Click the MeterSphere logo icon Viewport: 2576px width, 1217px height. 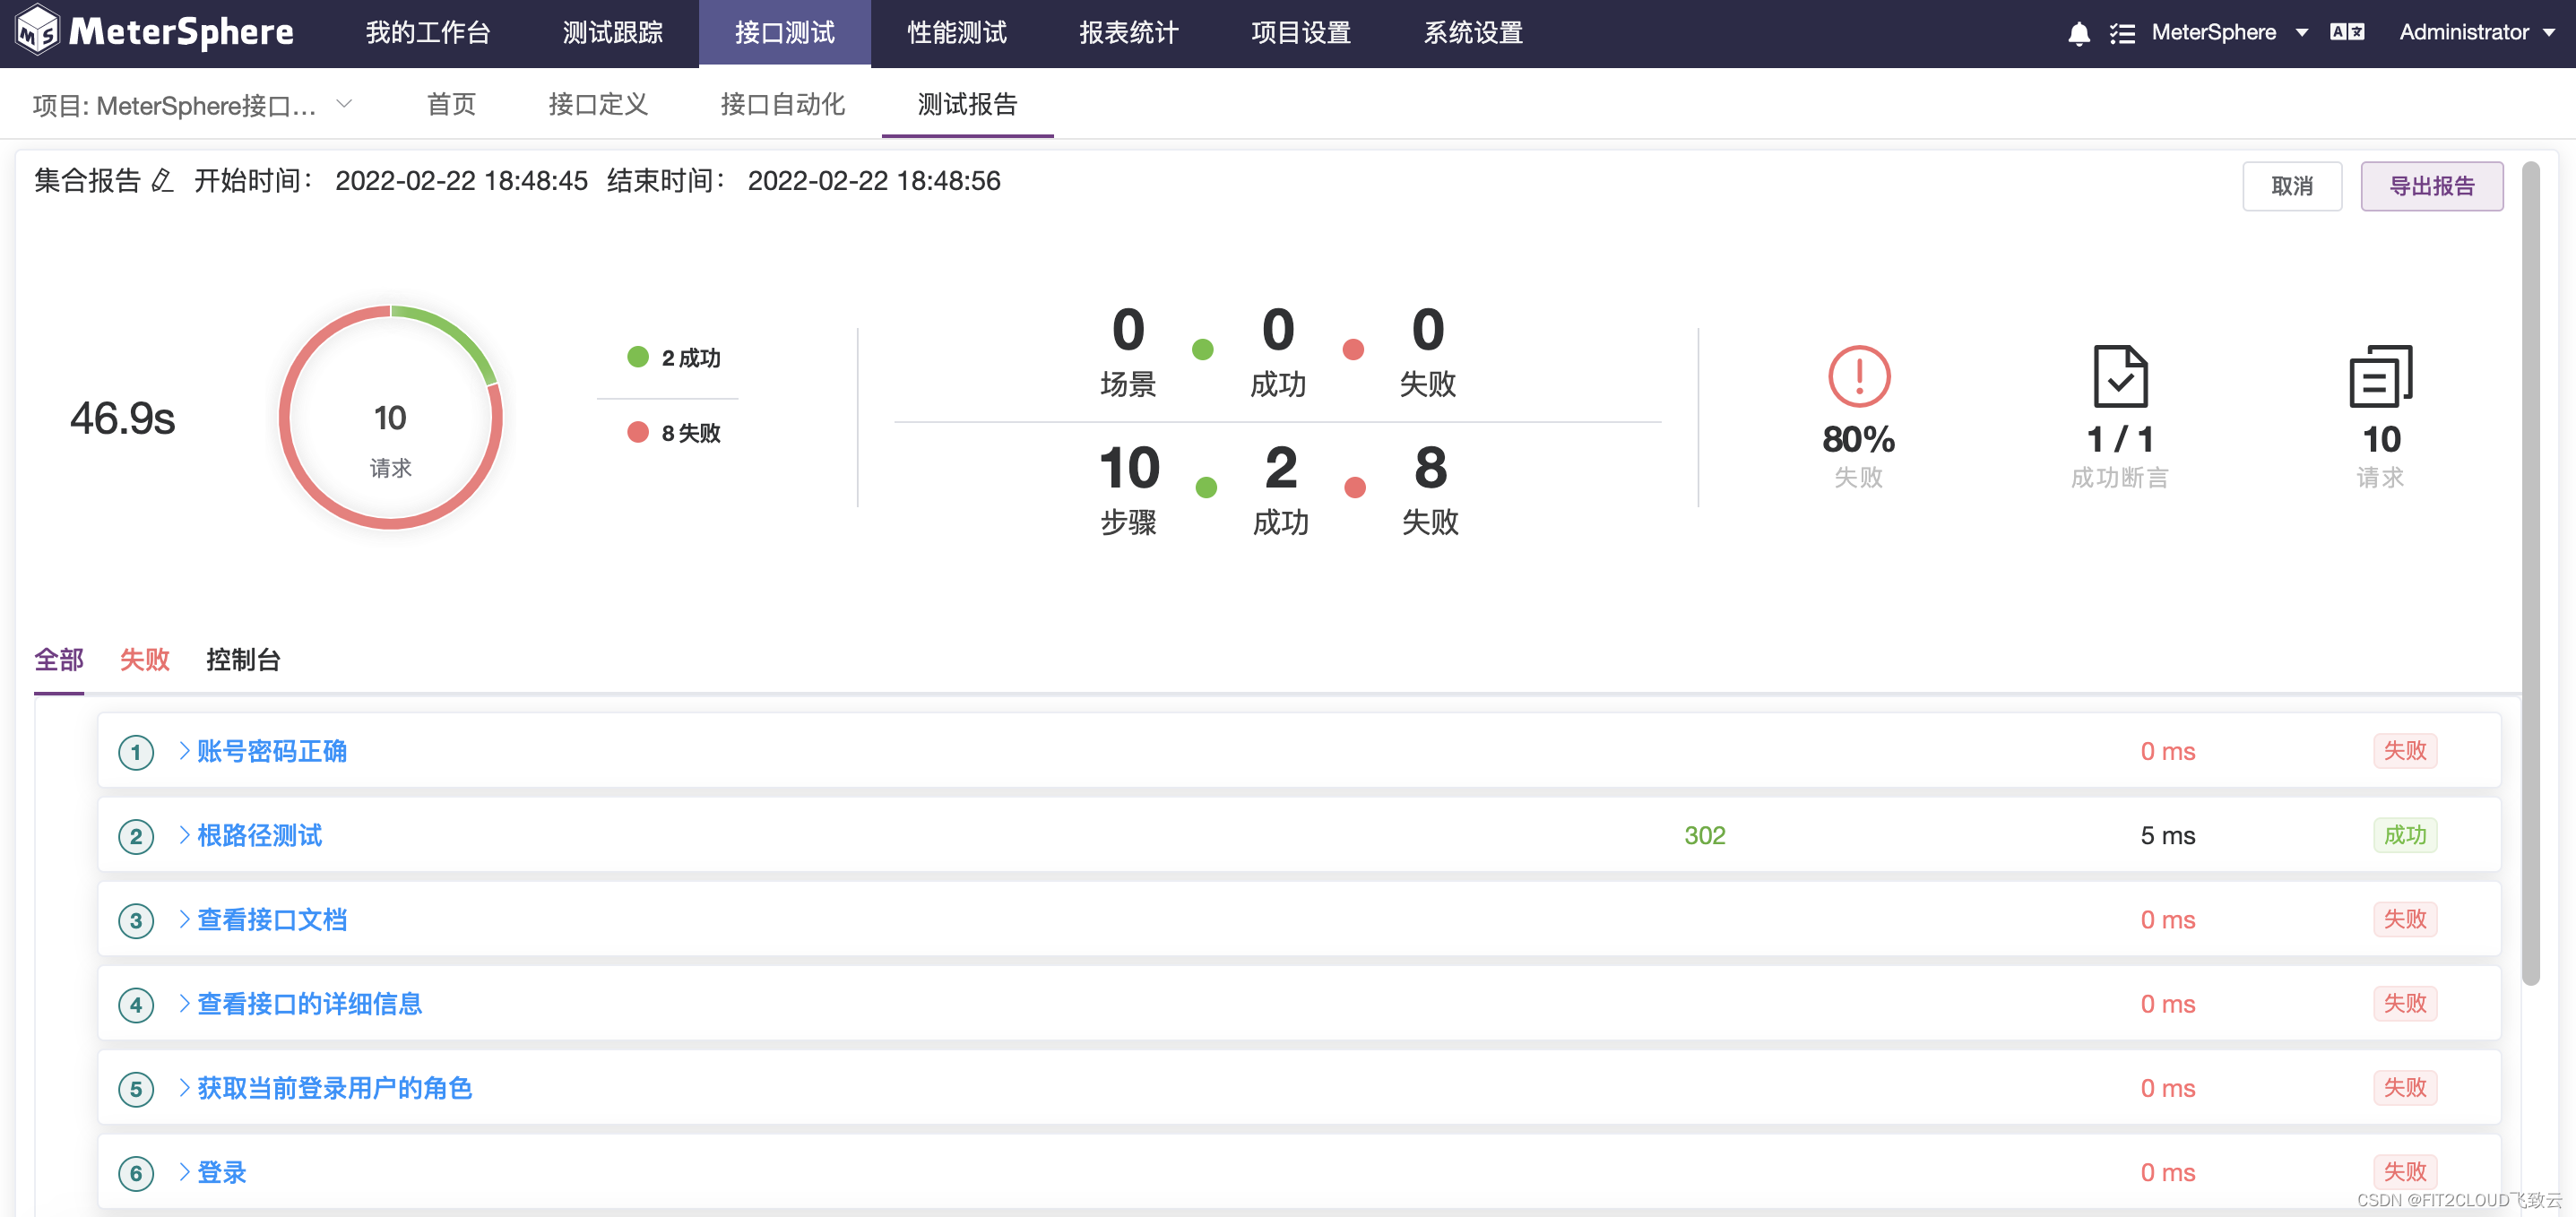point(38,31)
